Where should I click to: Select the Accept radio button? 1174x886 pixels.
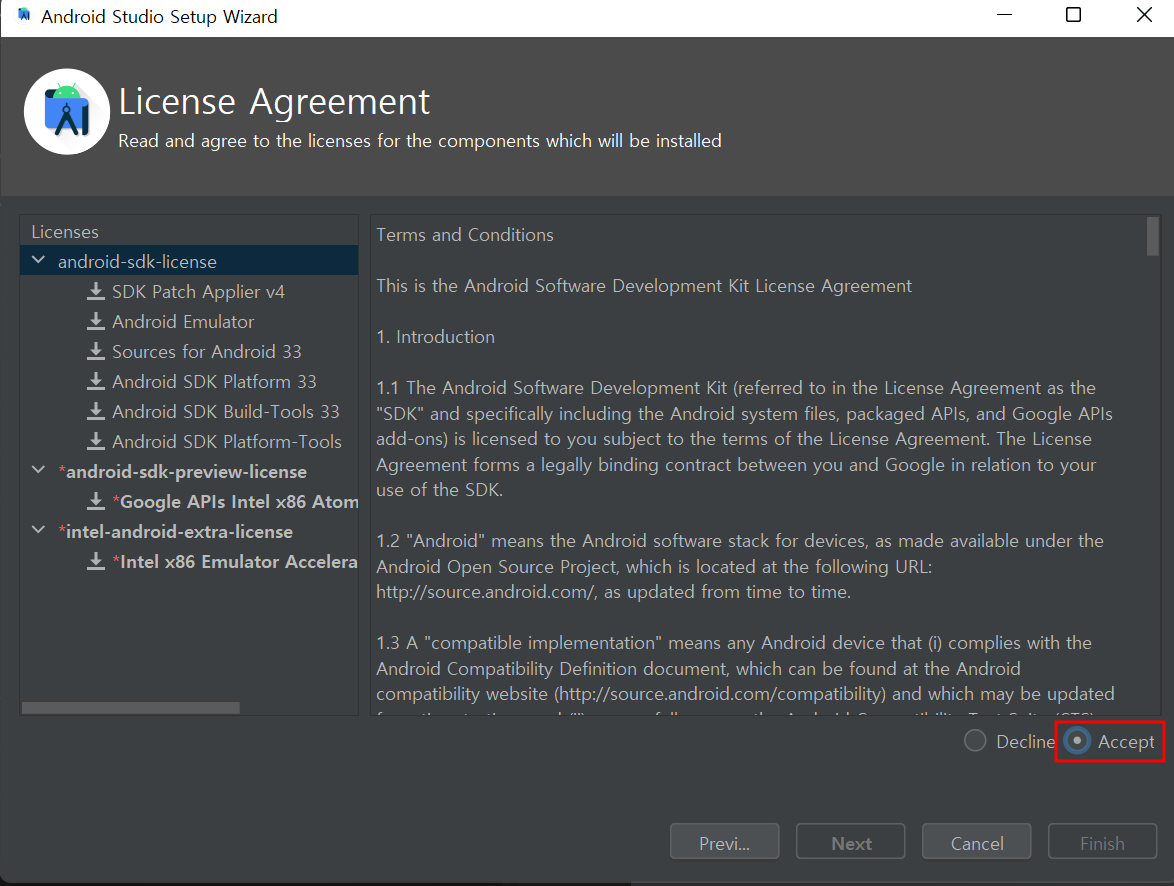pyautogui.click(x=1077, y=741)
